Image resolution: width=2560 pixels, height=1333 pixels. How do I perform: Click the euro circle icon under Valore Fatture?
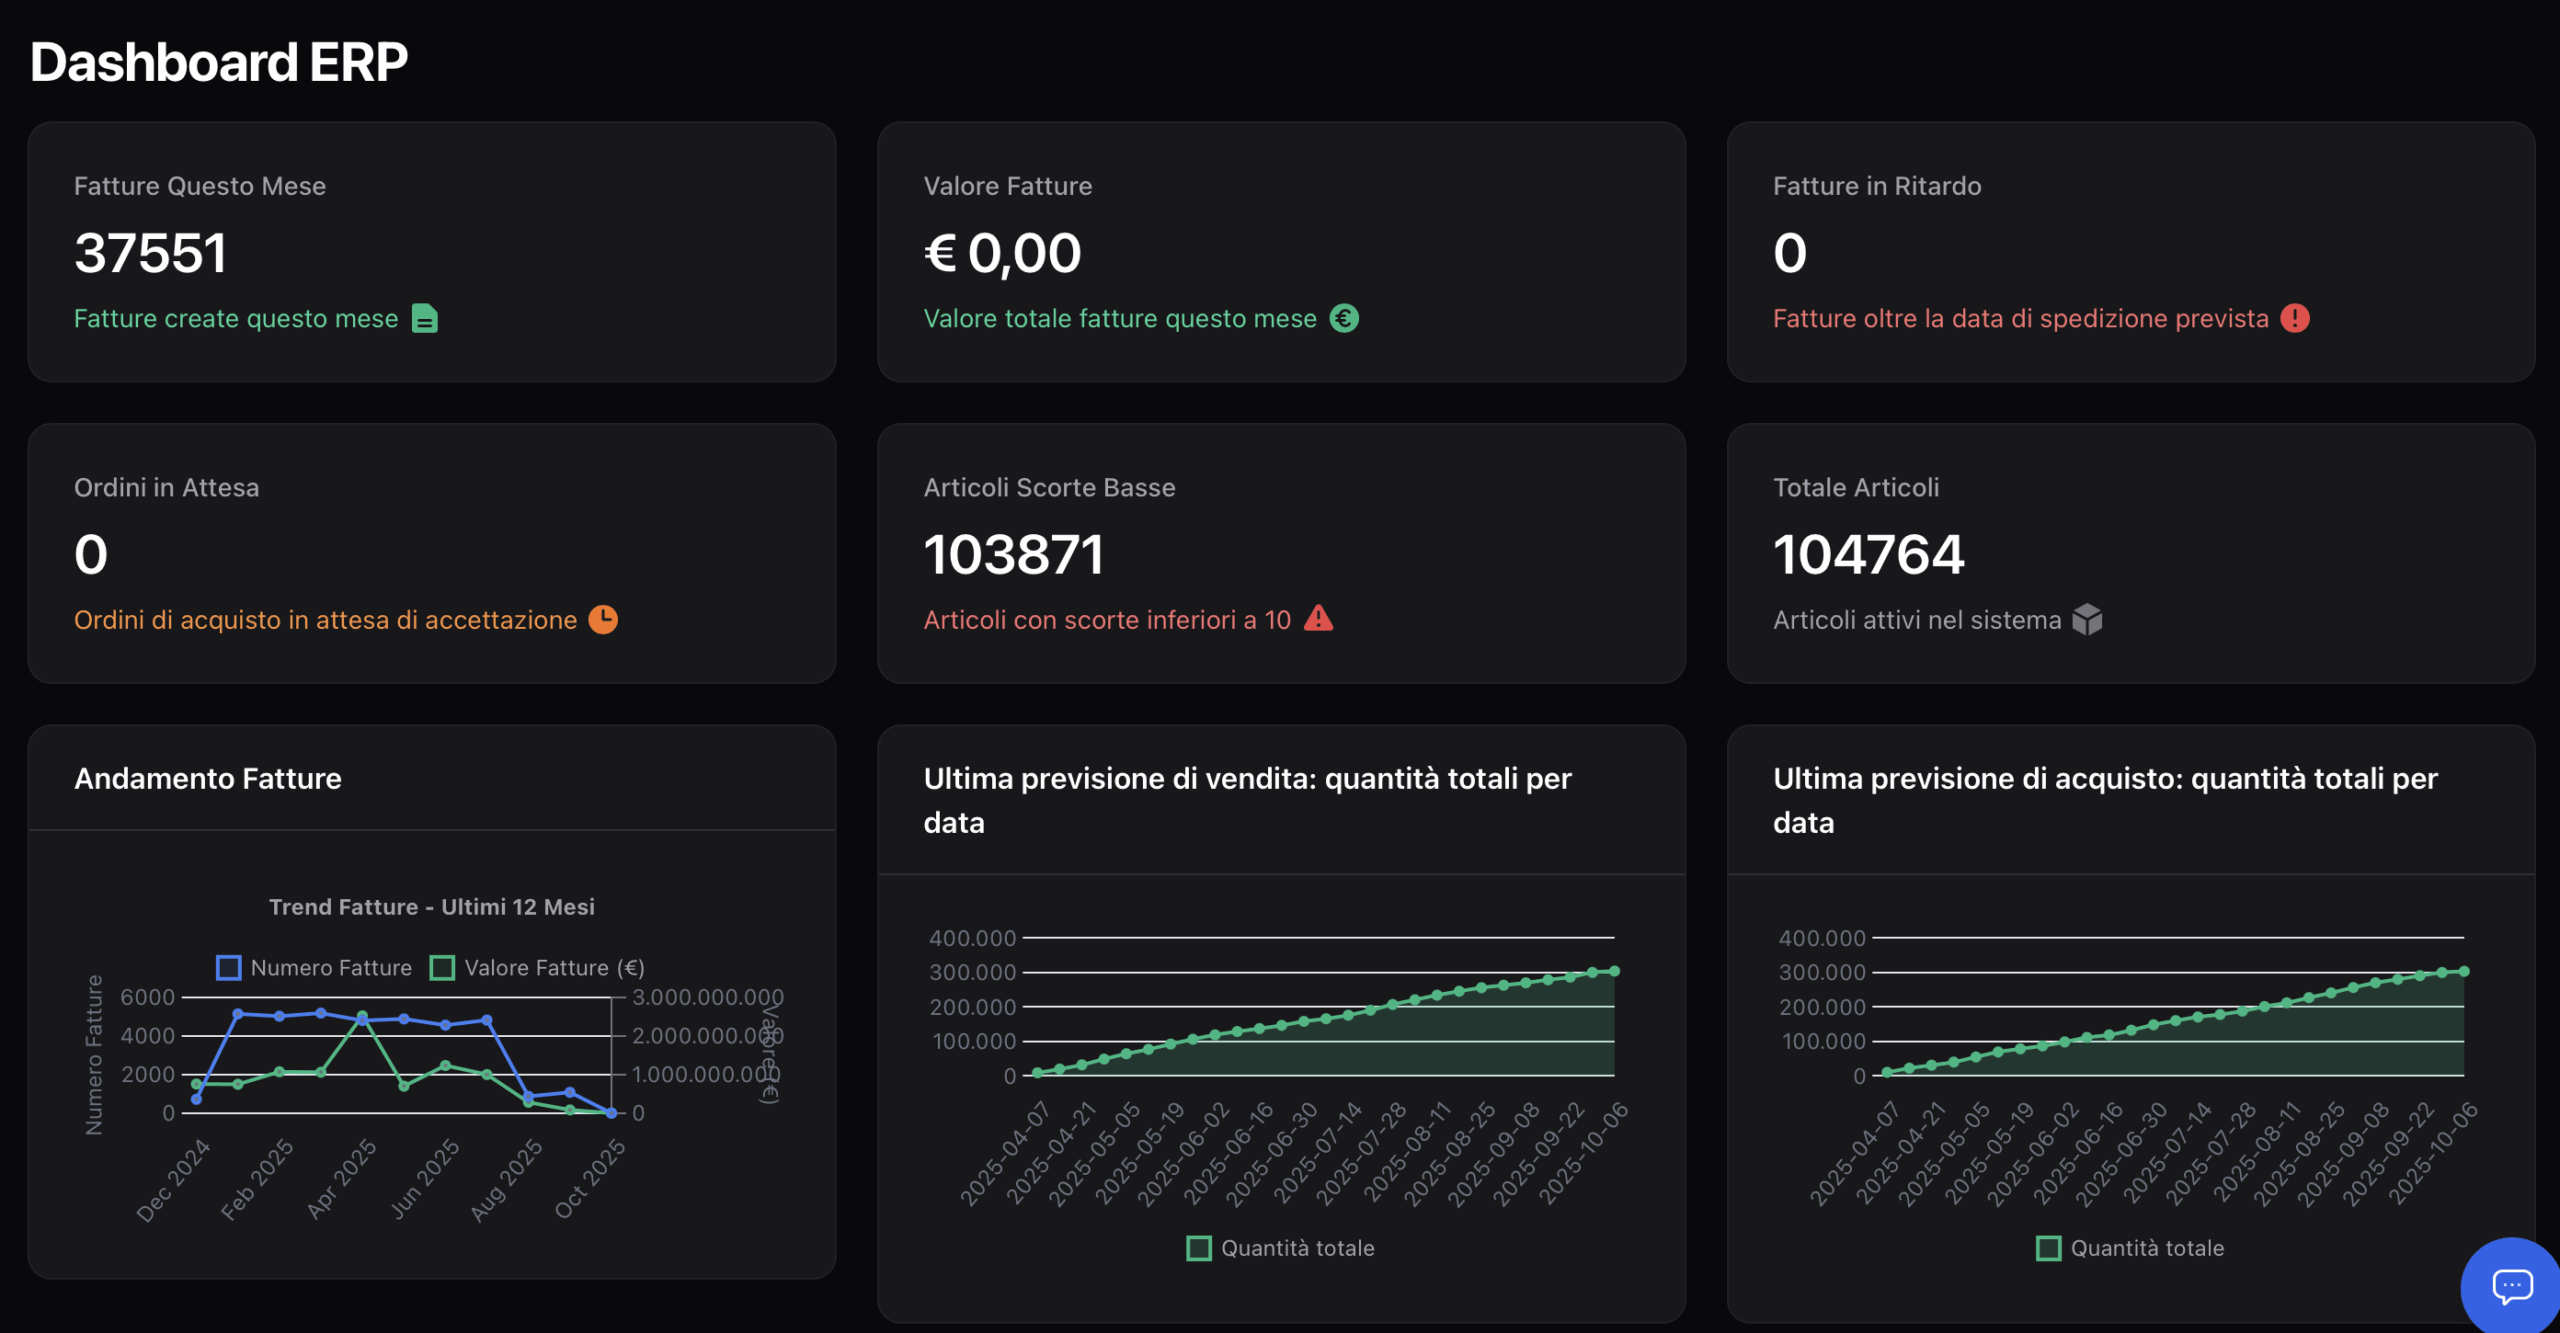pyautogui.click(x=1344, y=319)
